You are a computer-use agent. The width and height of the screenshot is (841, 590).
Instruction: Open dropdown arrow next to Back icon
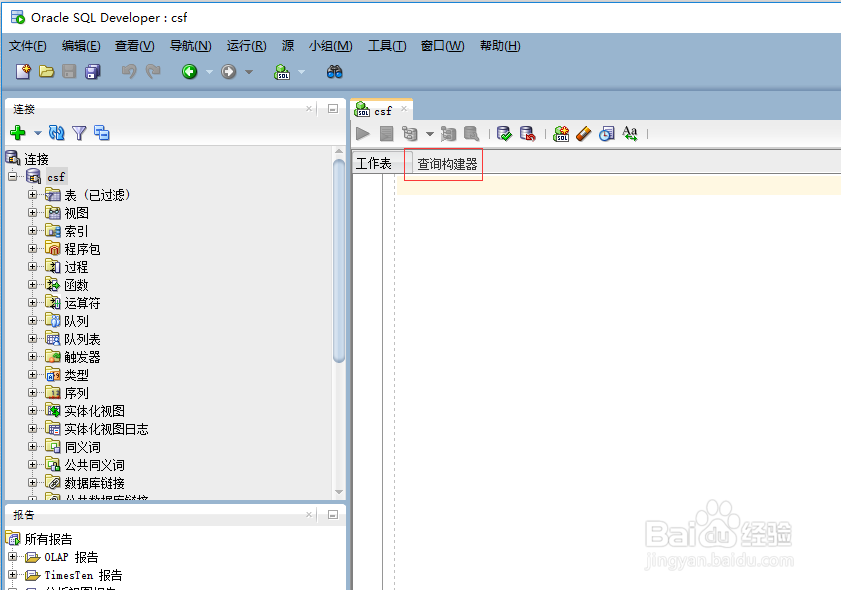pyautogui.click(x=209, y=72)
